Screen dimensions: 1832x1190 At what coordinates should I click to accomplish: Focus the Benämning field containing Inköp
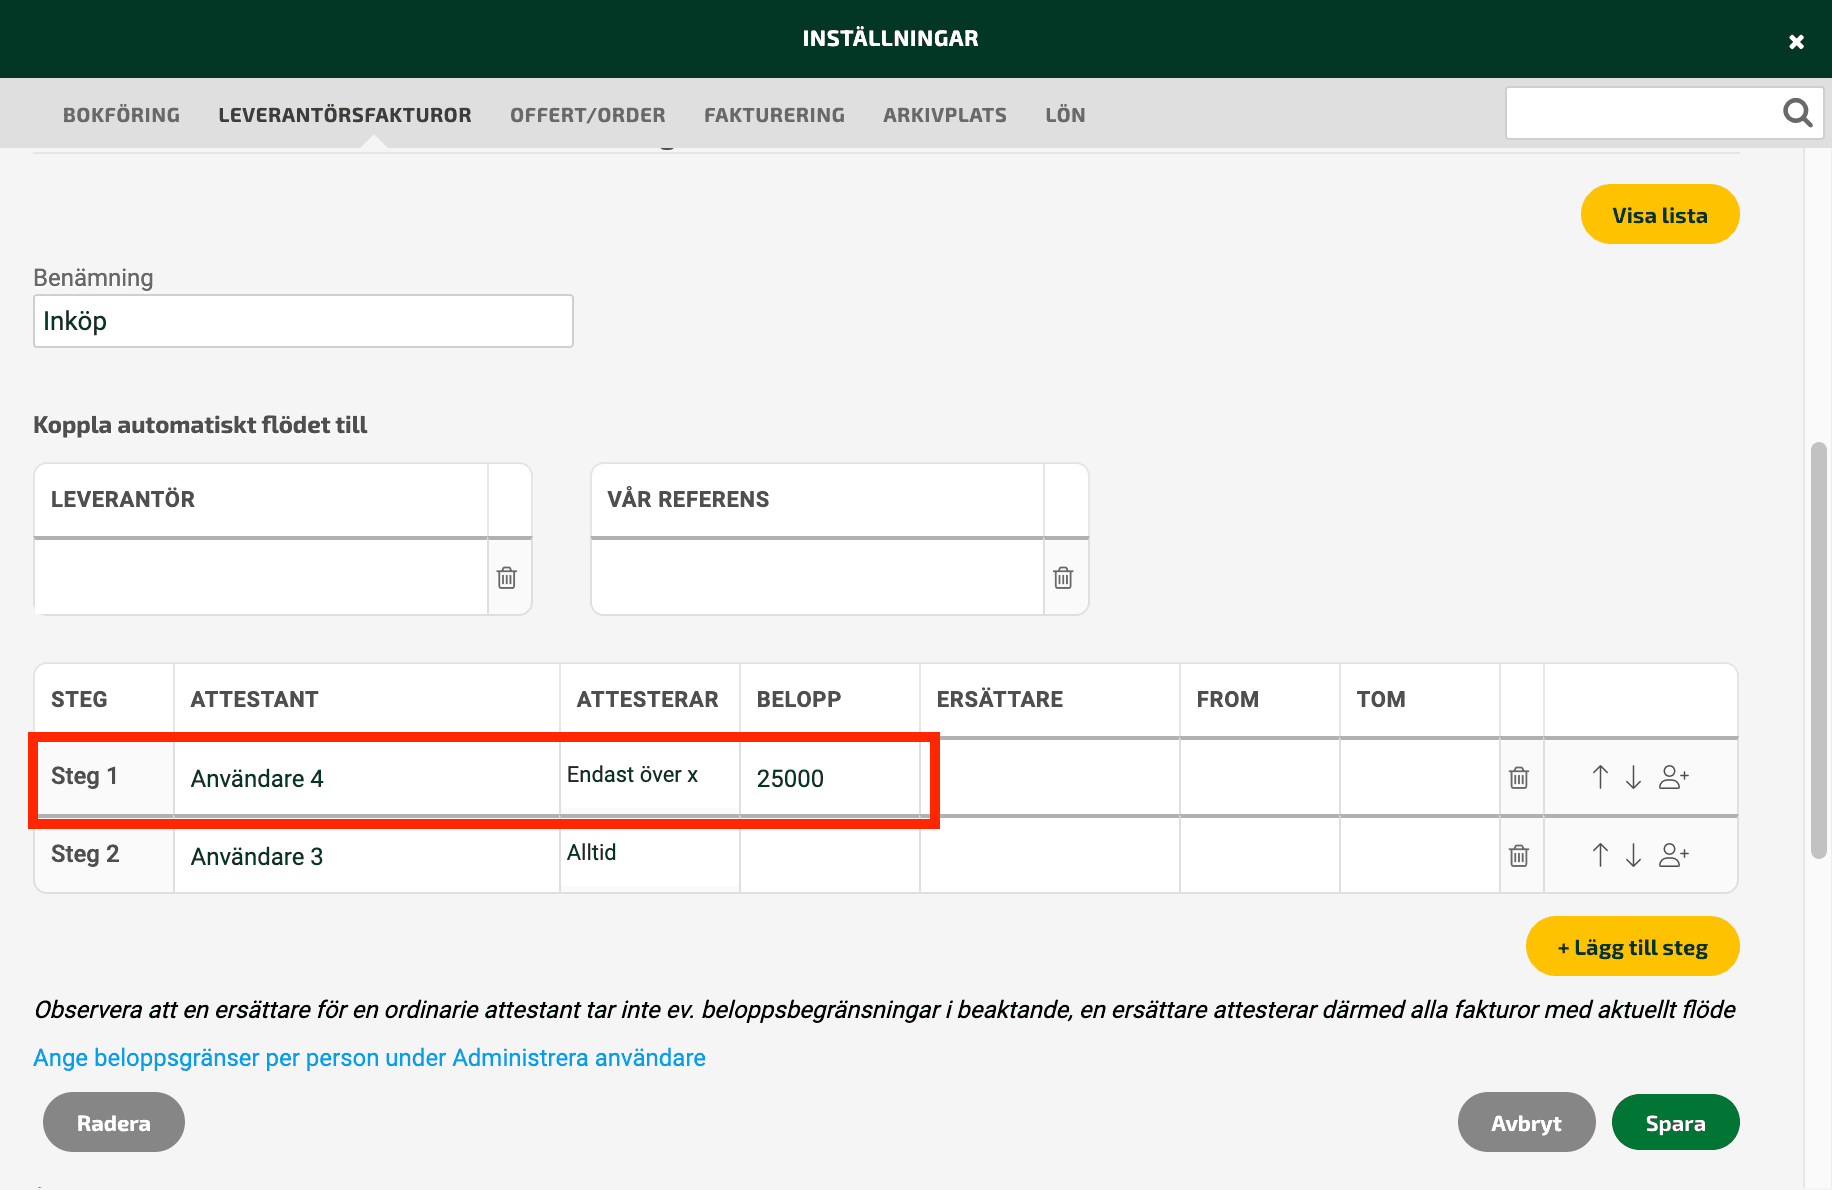(303, 321)
